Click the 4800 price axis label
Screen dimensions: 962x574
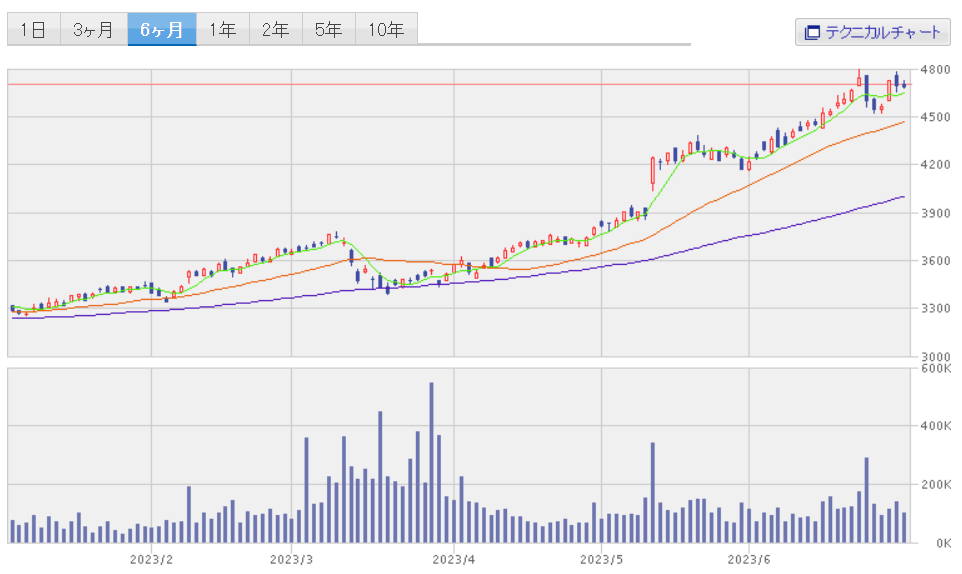coord(936,70)
